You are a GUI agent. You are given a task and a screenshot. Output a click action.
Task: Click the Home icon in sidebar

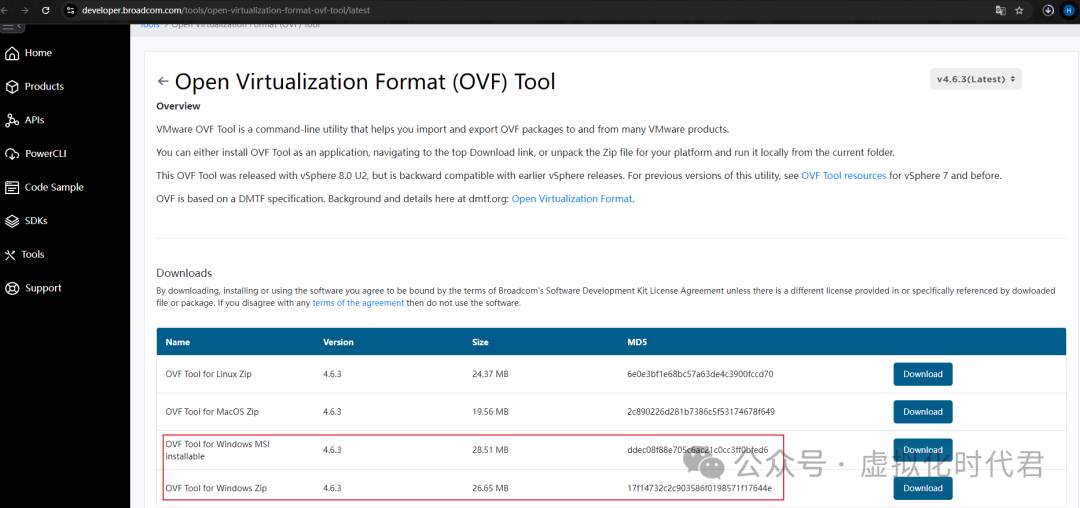[x=13, y=53]
